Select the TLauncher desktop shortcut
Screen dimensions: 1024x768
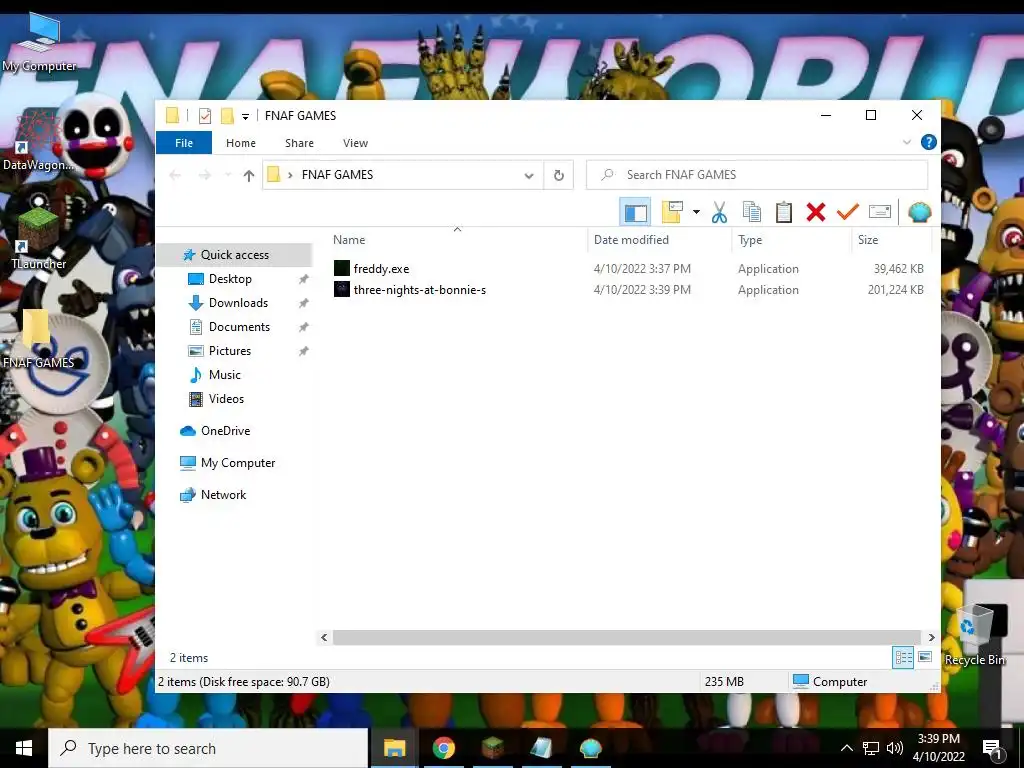point(38,240)
